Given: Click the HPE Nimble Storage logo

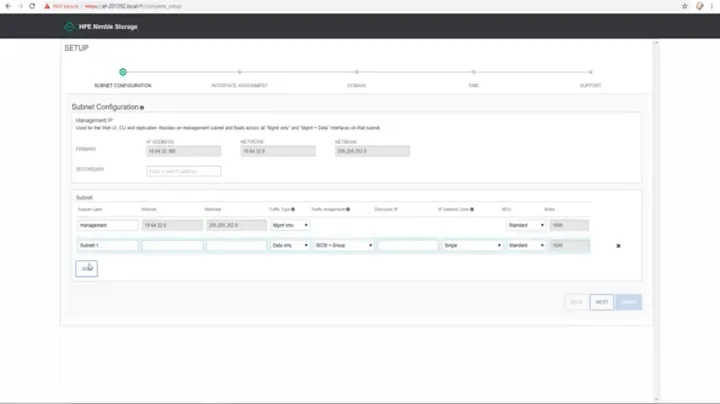Looking at the screenshot, I should click(x=69, y=26).
